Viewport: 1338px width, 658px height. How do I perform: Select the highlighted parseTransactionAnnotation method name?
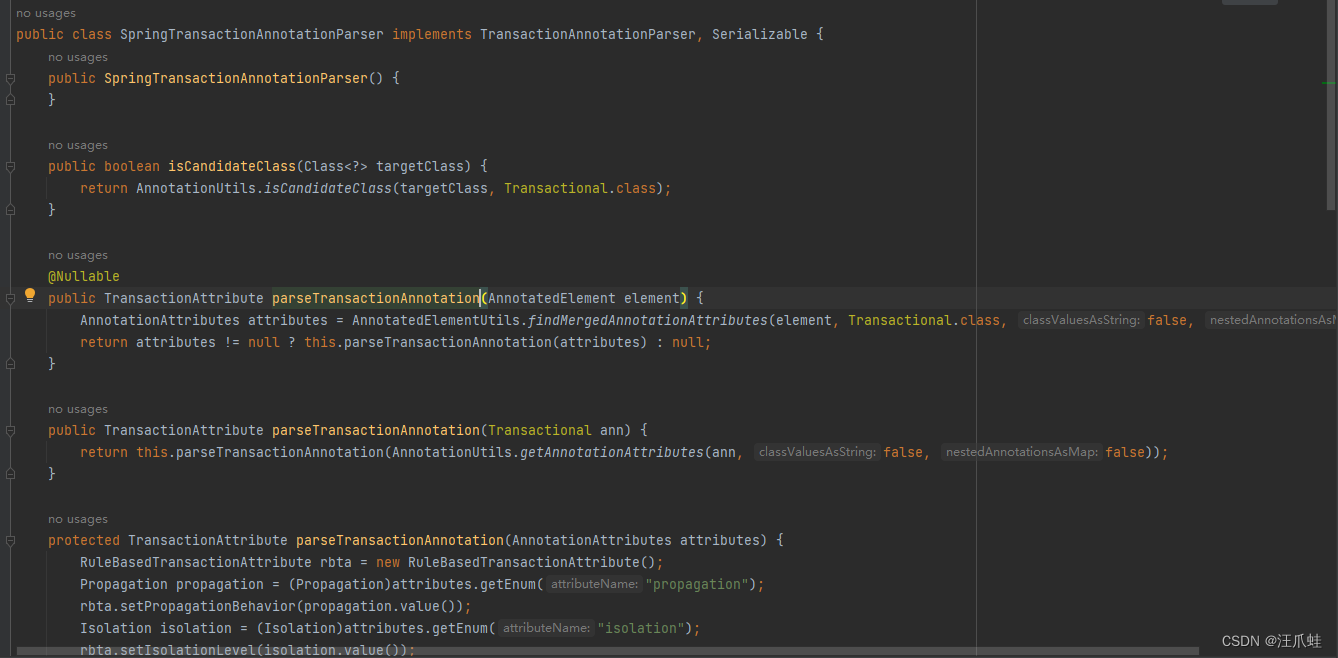pyautogui.click(x=375, y=297)
